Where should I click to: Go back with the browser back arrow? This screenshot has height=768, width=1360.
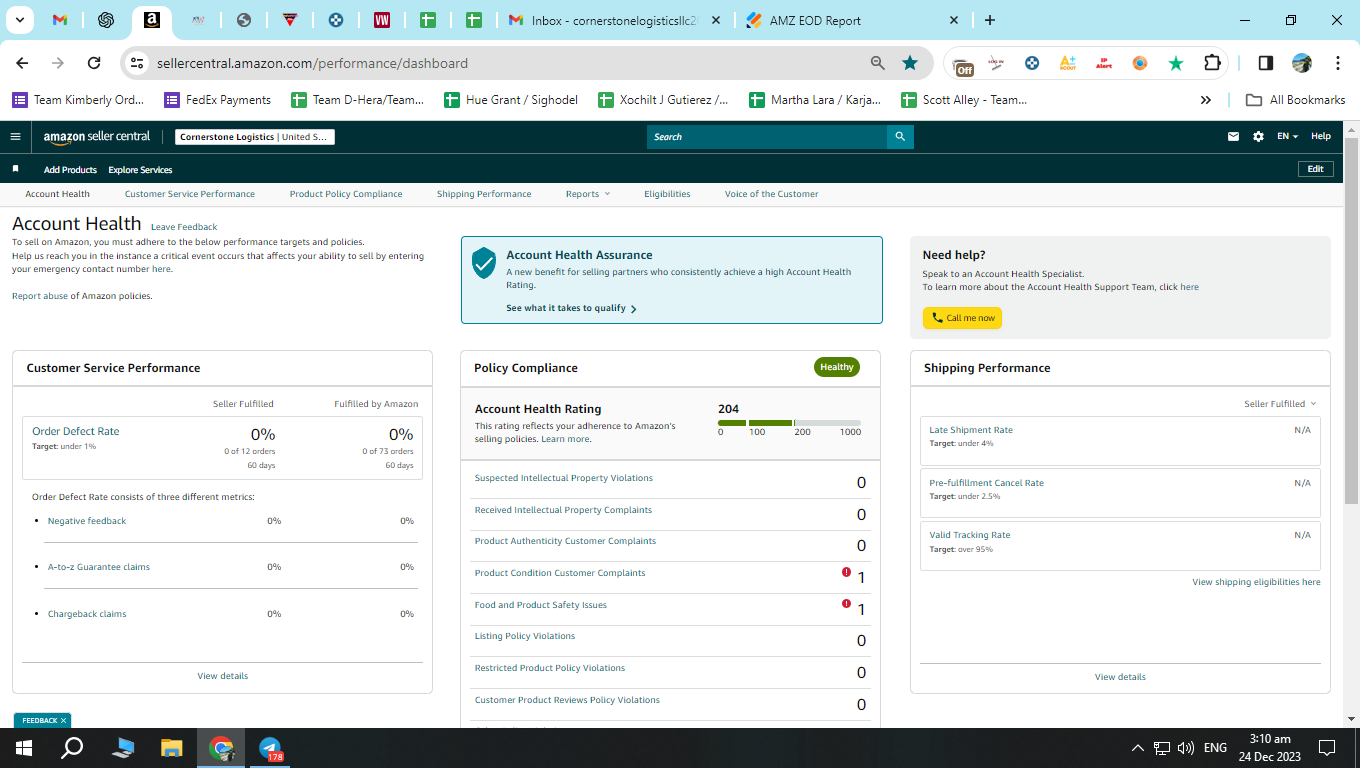tap(22, 63)
